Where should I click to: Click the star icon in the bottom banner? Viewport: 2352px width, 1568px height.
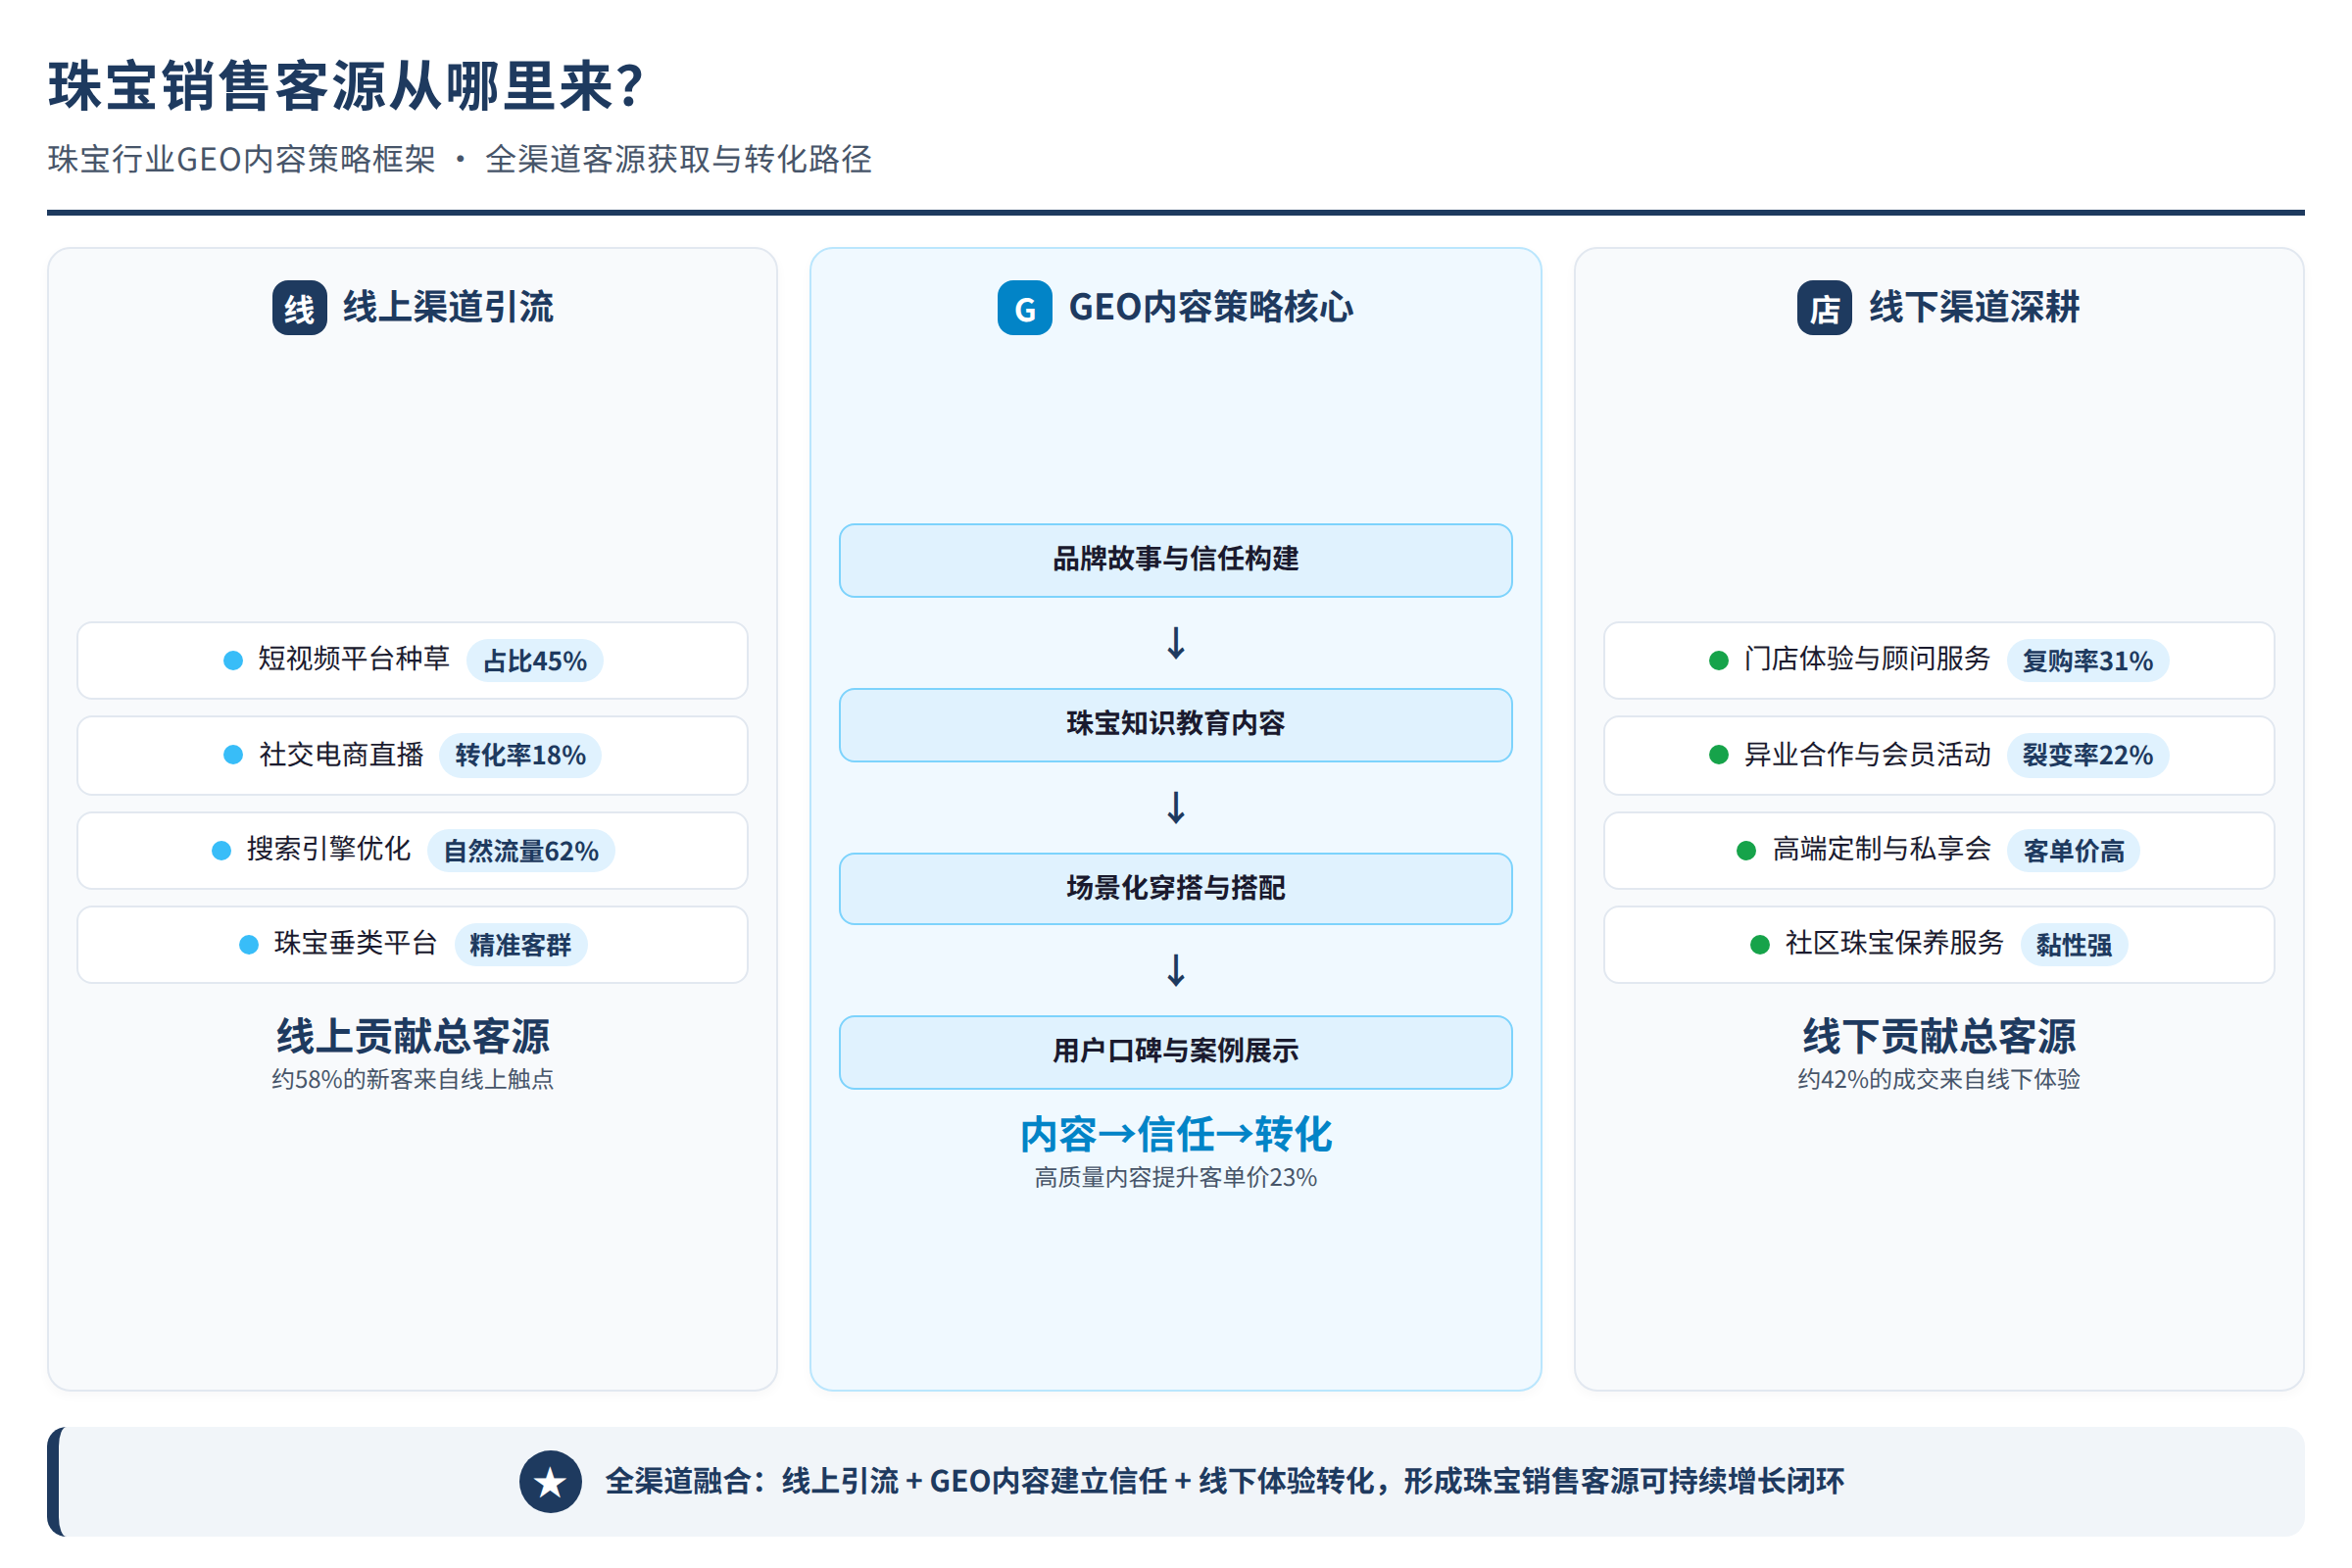550,1482
